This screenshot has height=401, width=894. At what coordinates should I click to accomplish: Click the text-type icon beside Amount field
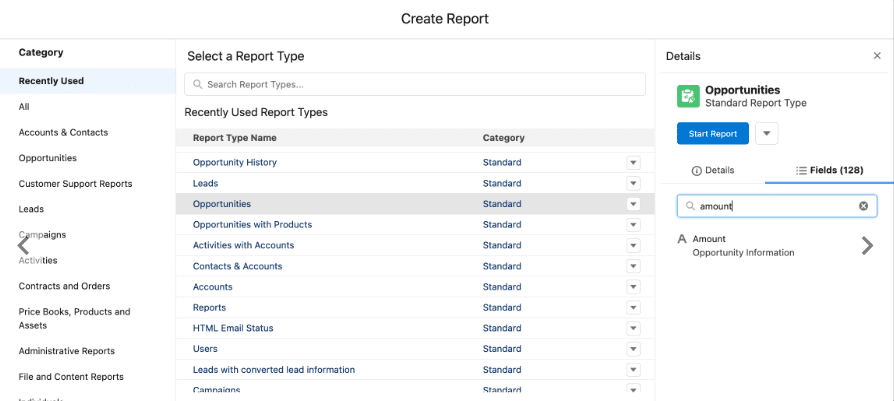682,239
